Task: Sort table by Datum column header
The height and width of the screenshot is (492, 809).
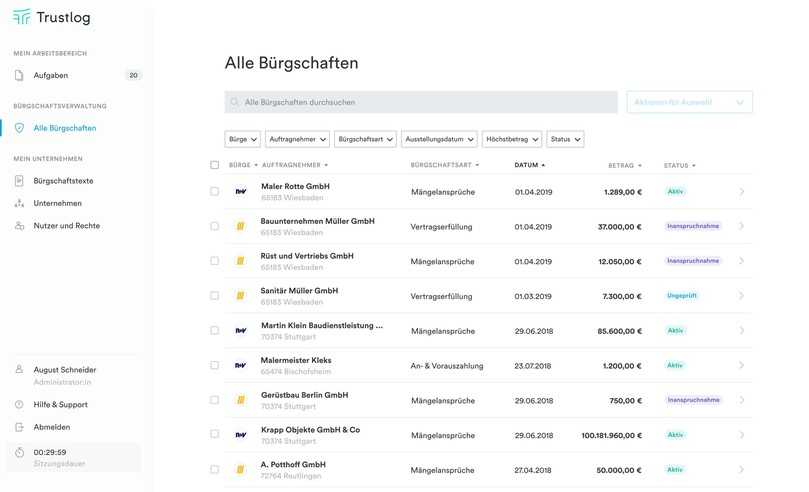Action: click(529, 165)
